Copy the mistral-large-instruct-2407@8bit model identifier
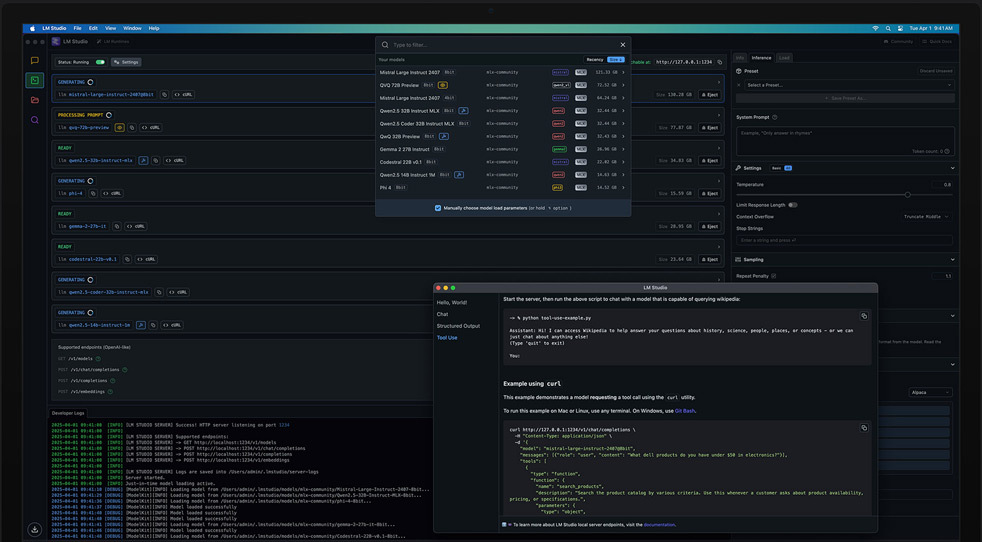 click(x=164, y=94)
